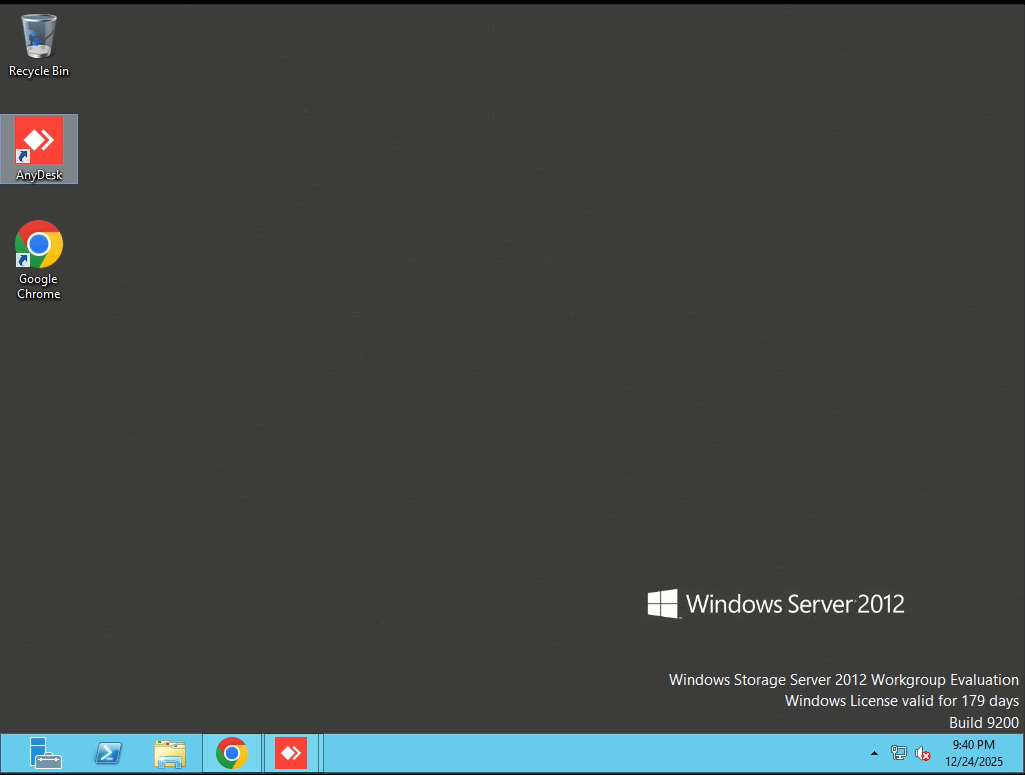The width and height of the screenshot is (1025, 775).
Task: Click the muted volume tray icon
Action: coord(922,754)
